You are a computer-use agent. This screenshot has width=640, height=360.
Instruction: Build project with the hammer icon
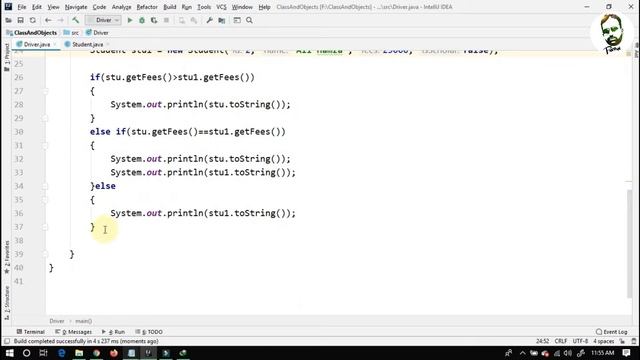click(x=76, y=20)
